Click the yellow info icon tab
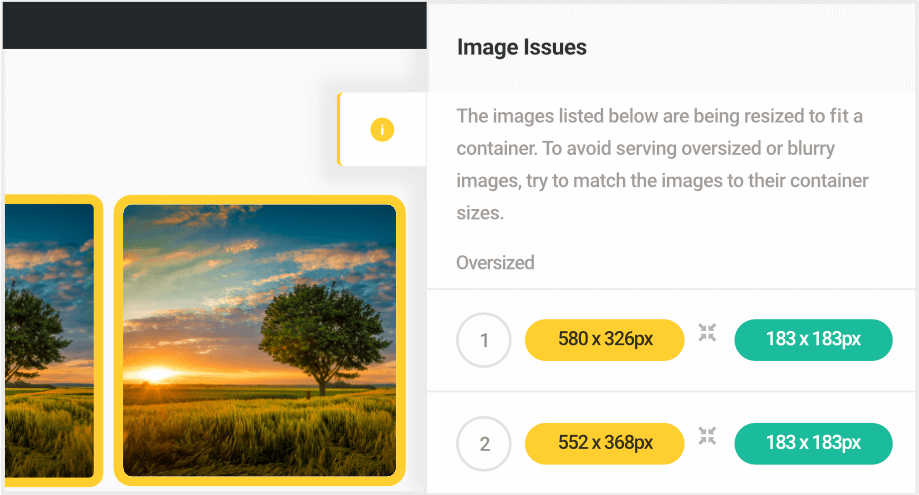The image size is (919, 495). pos(382,130)
